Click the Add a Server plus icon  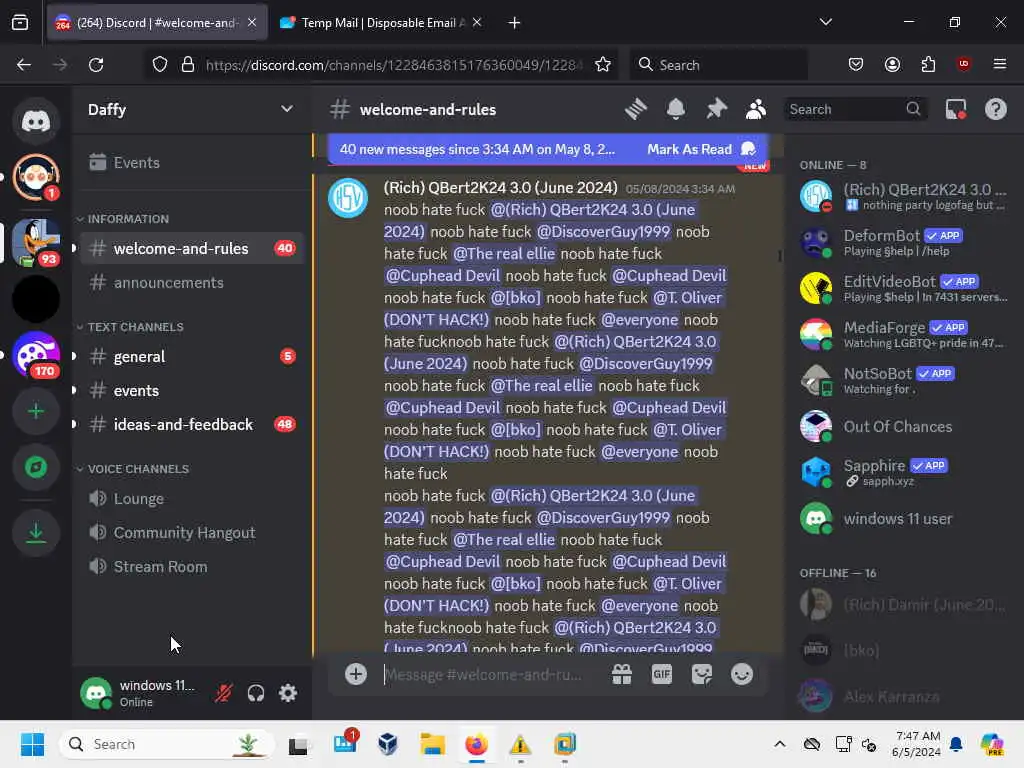[36, 411]
